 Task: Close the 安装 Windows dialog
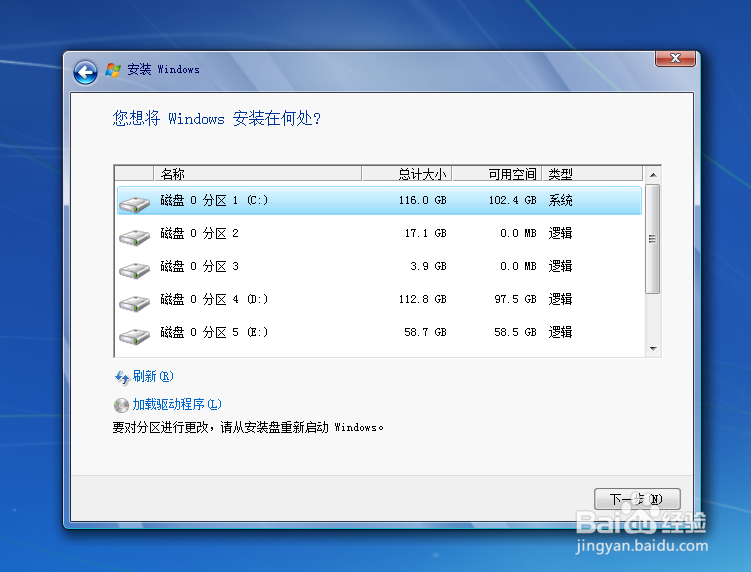675,58
